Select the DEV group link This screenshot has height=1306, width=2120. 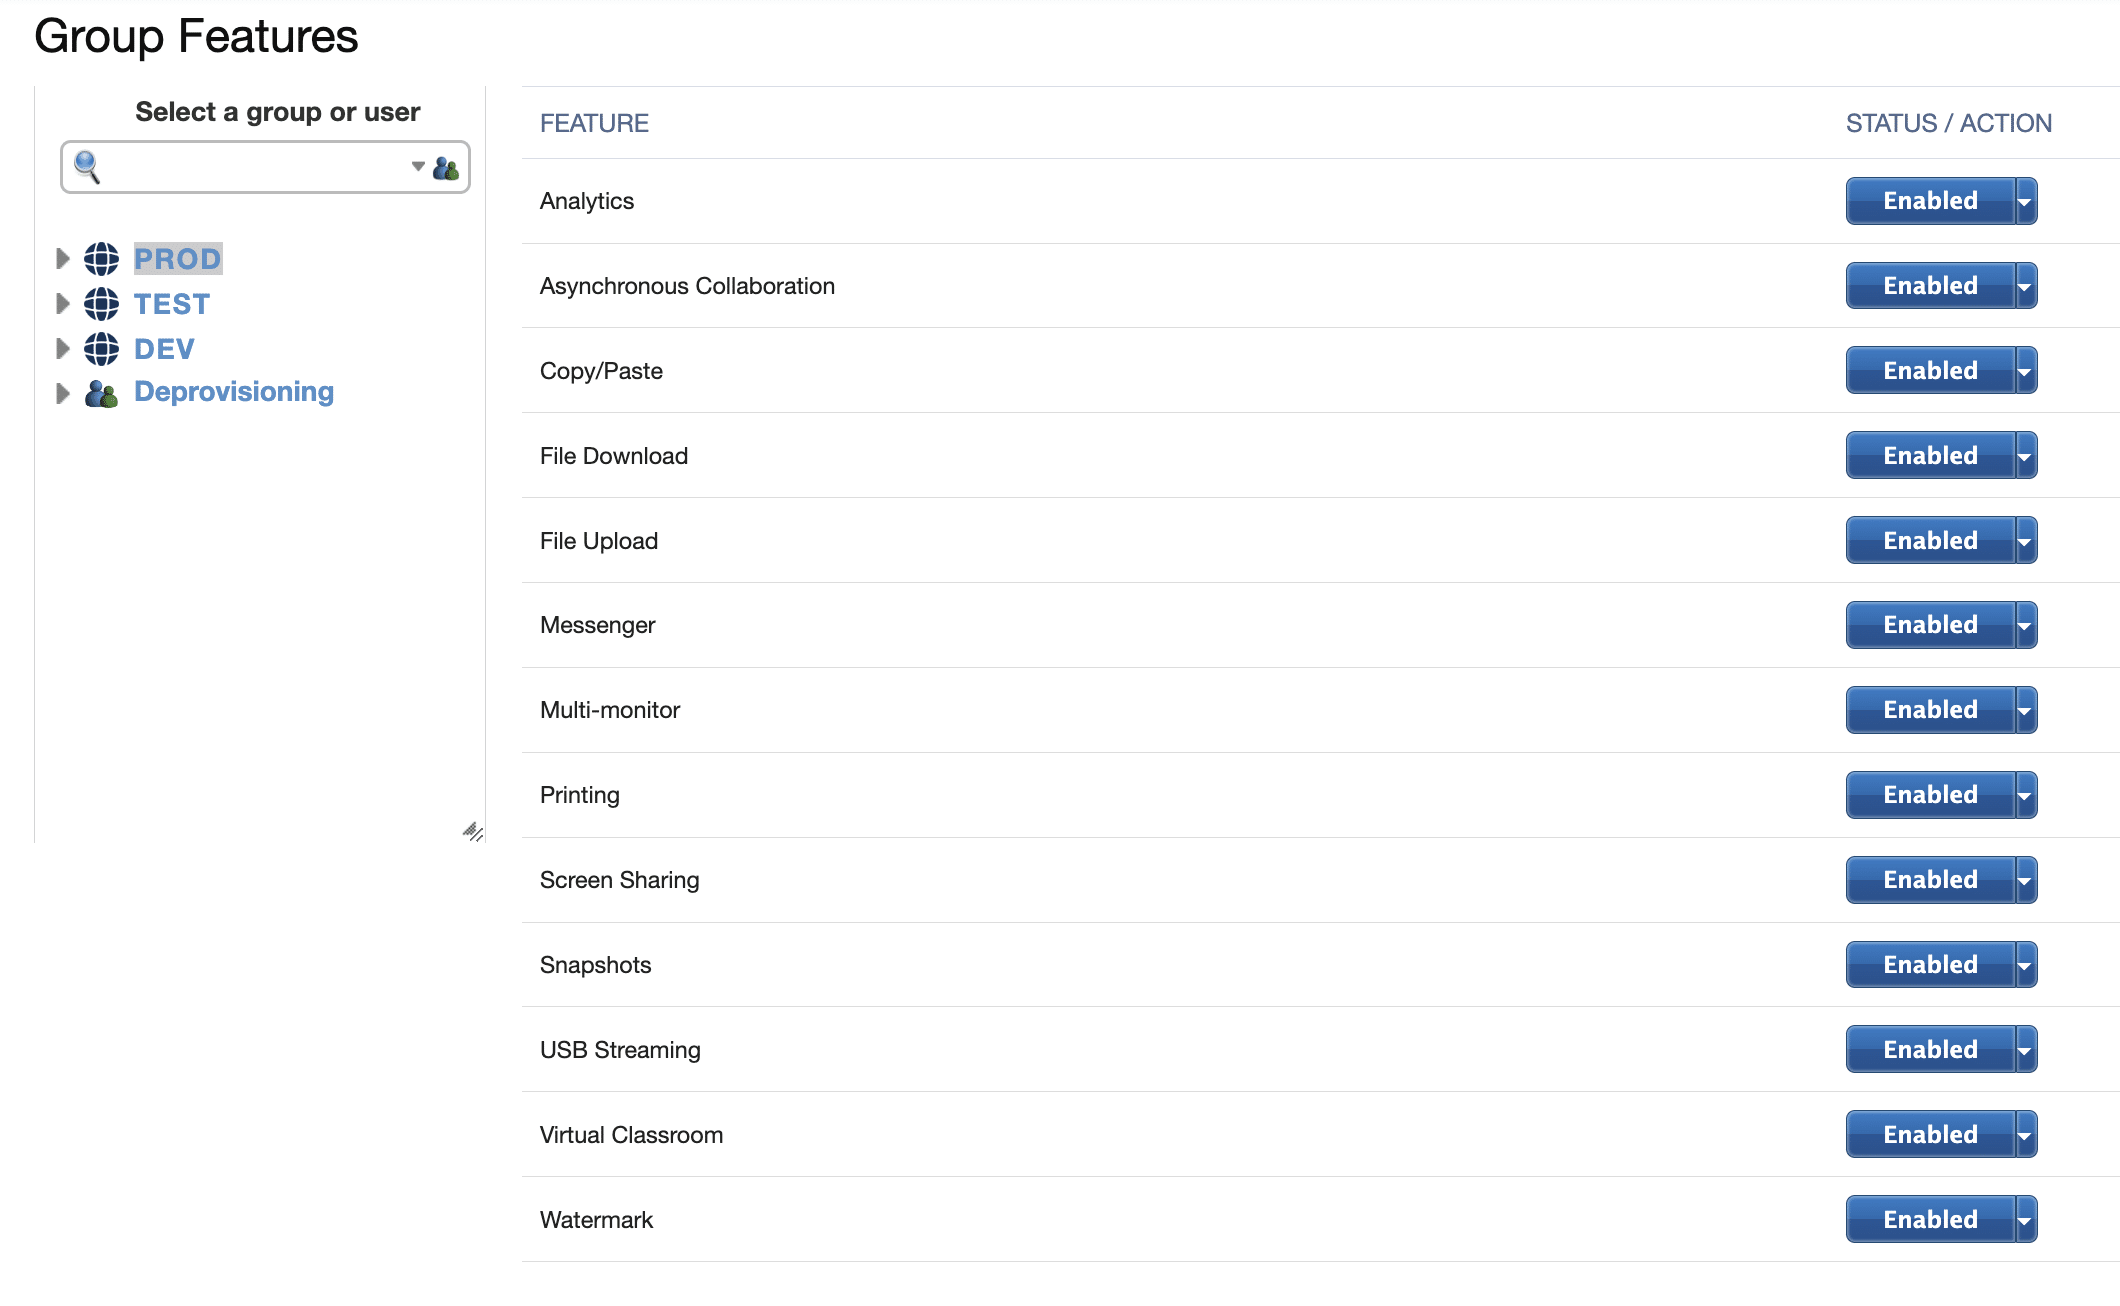(x=164, y=349)
